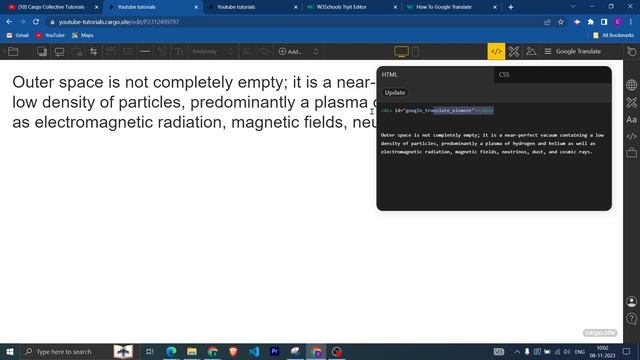Click the text size Tt icon
This screenshot has height=360, width=640.
[179, 51]
